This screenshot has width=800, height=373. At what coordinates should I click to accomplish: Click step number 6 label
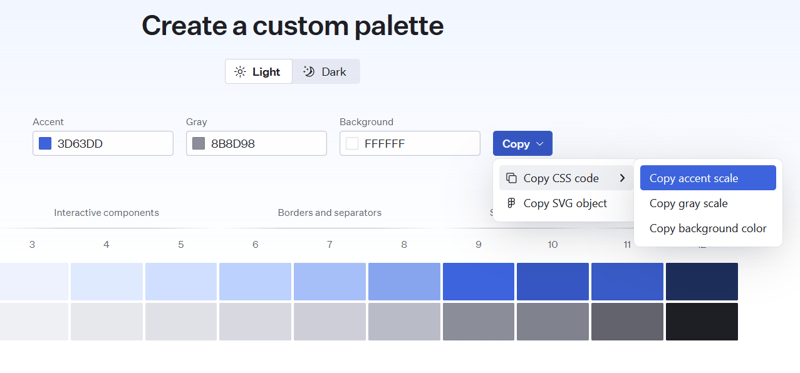click(x=255, y=245)
